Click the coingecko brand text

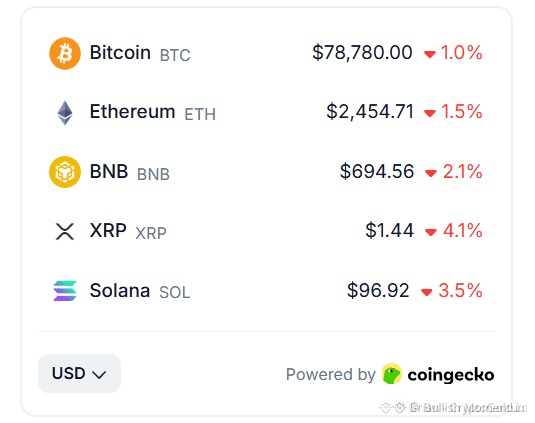coord(451,375)
